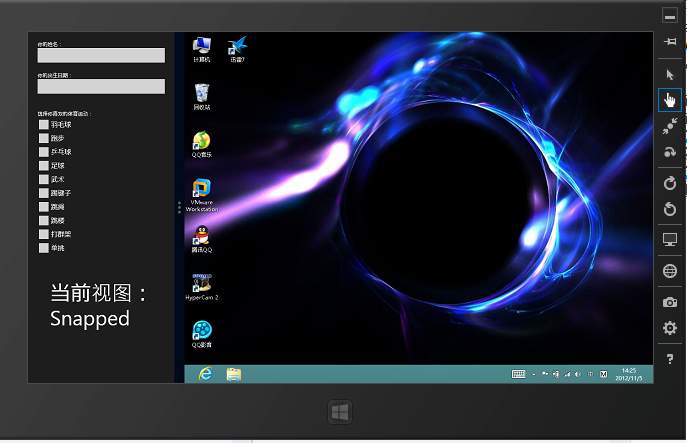Select the 腾讯QQ penguin desktop icon
Viewport: 687px width, 443px height.
[202, 239]
